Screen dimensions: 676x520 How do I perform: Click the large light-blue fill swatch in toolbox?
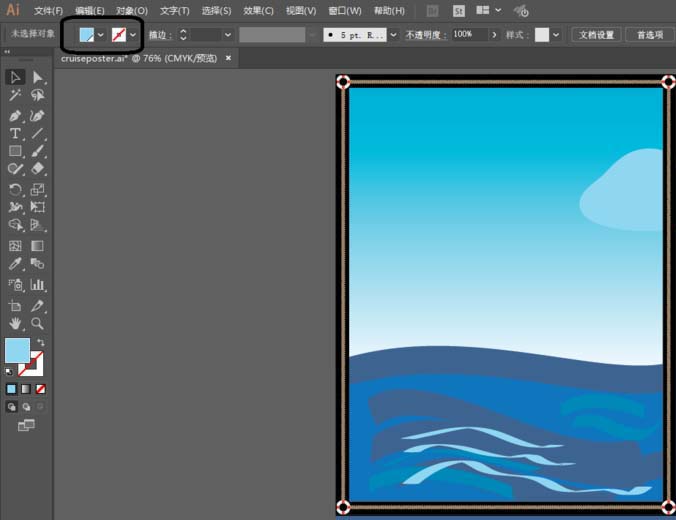pos(17,350)
